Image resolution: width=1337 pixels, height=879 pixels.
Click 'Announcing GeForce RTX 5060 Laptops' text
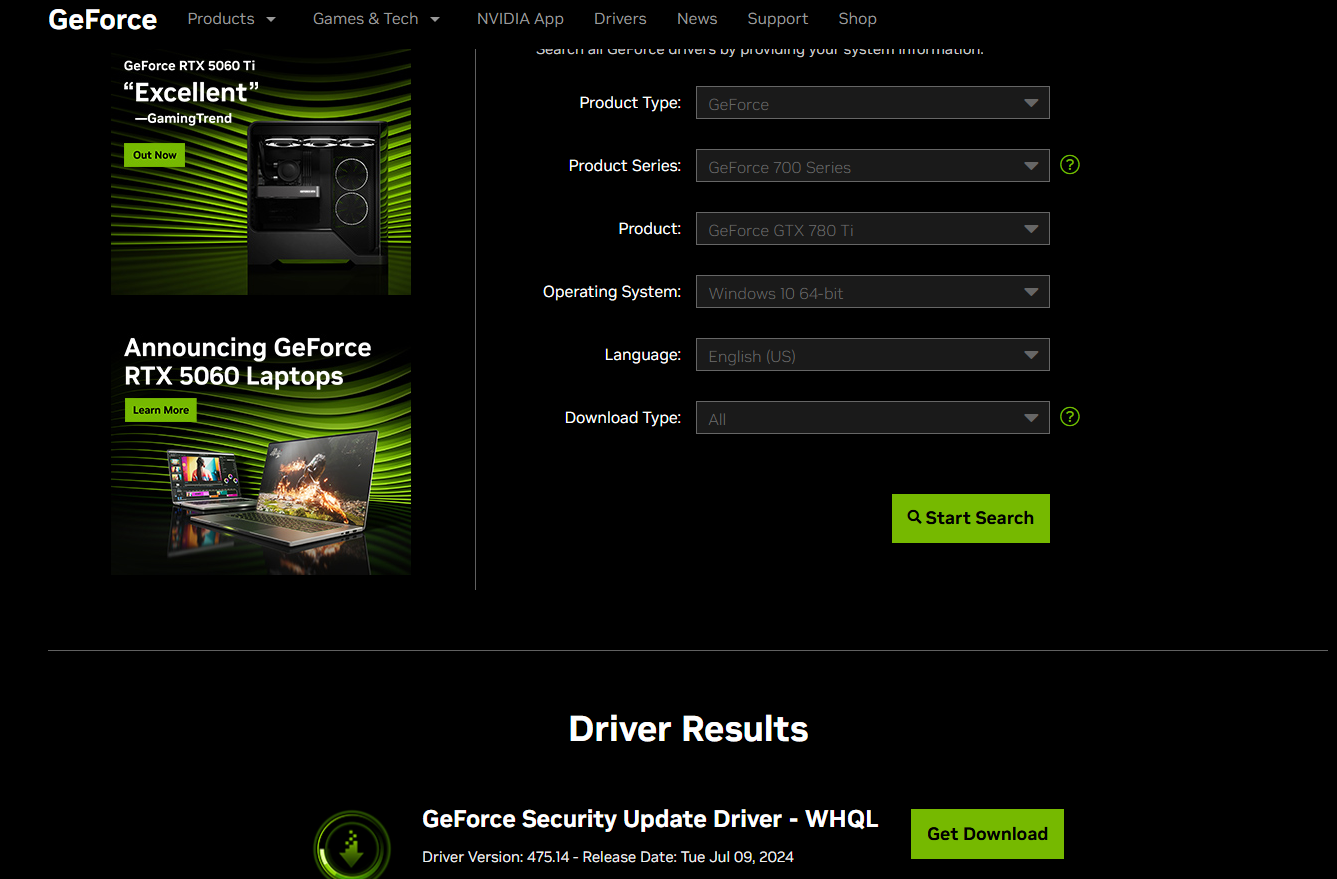click(248, 362)
